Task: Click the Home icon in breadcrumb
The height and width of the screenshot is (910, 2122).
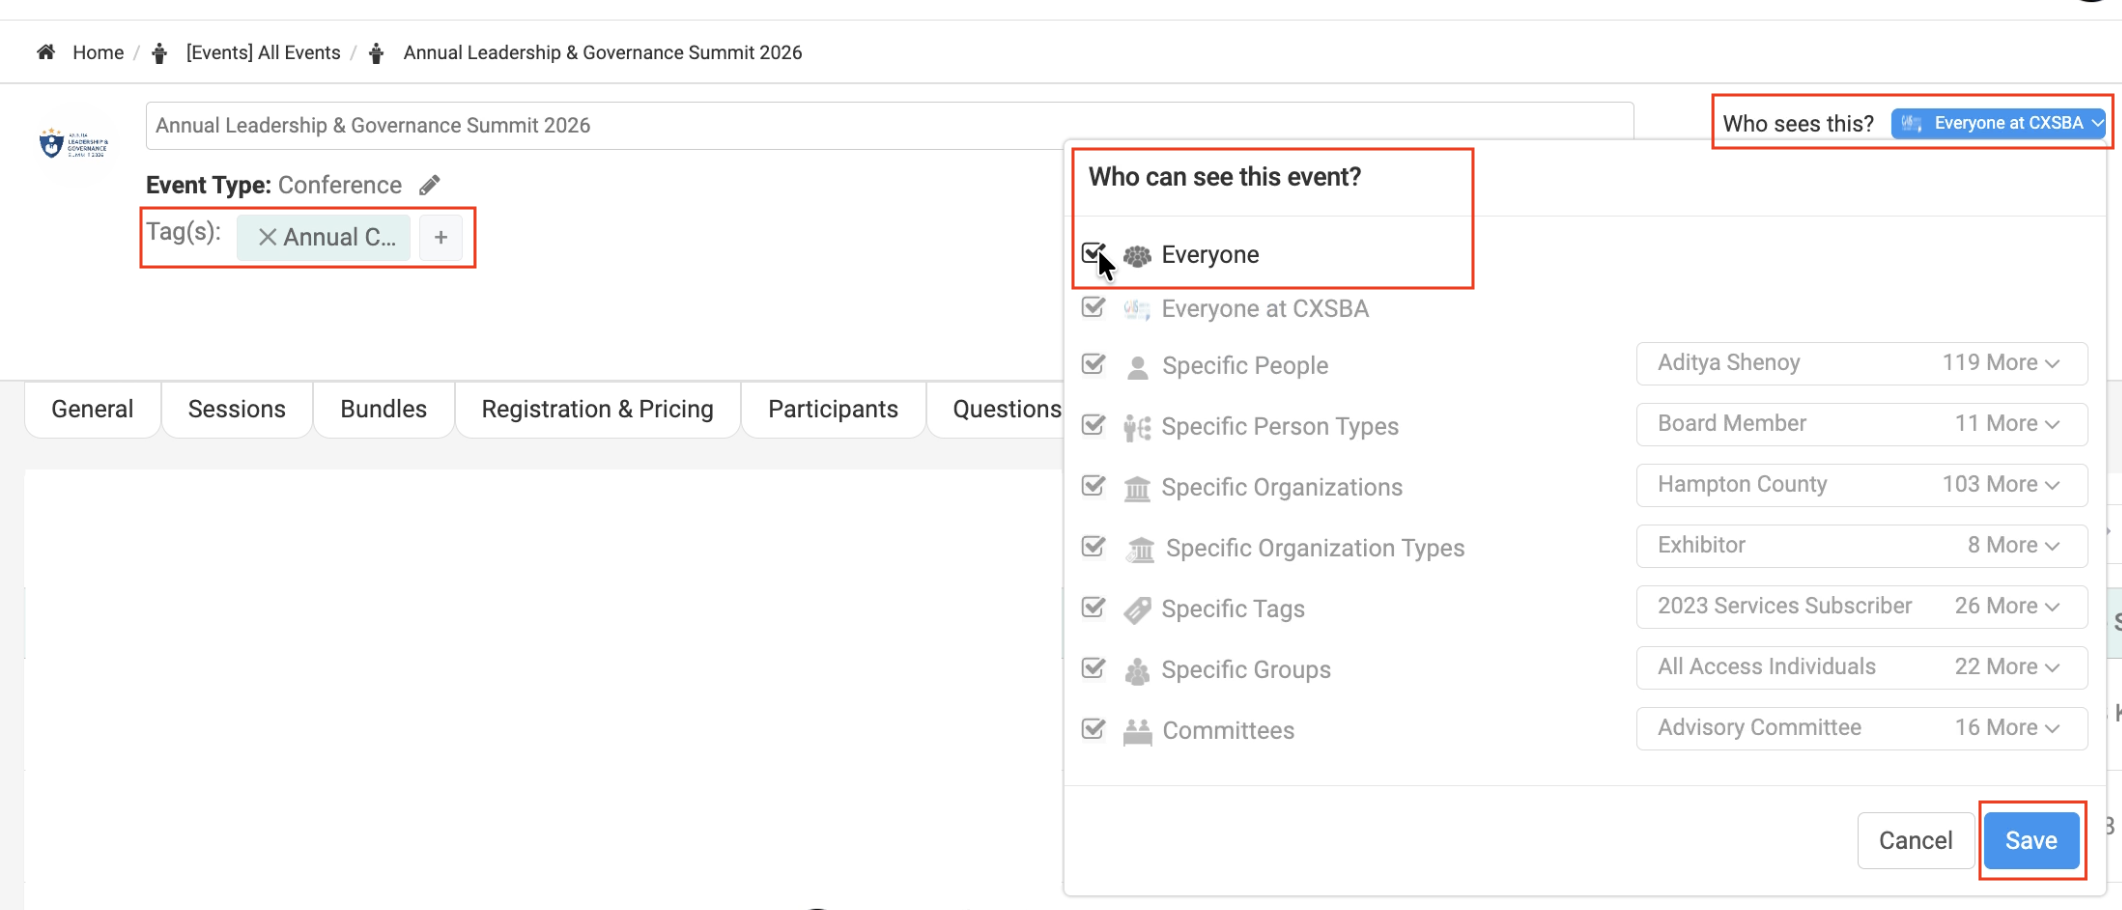Action: click(46, 52)
